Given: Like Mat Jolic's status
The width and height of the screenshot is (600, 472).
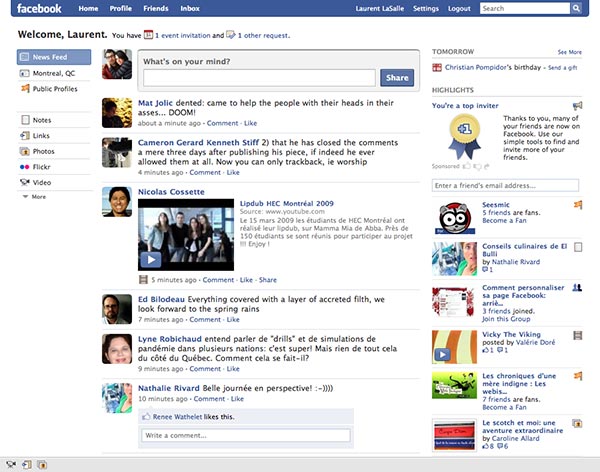Looking at the screenshot, I should (250, 123).
